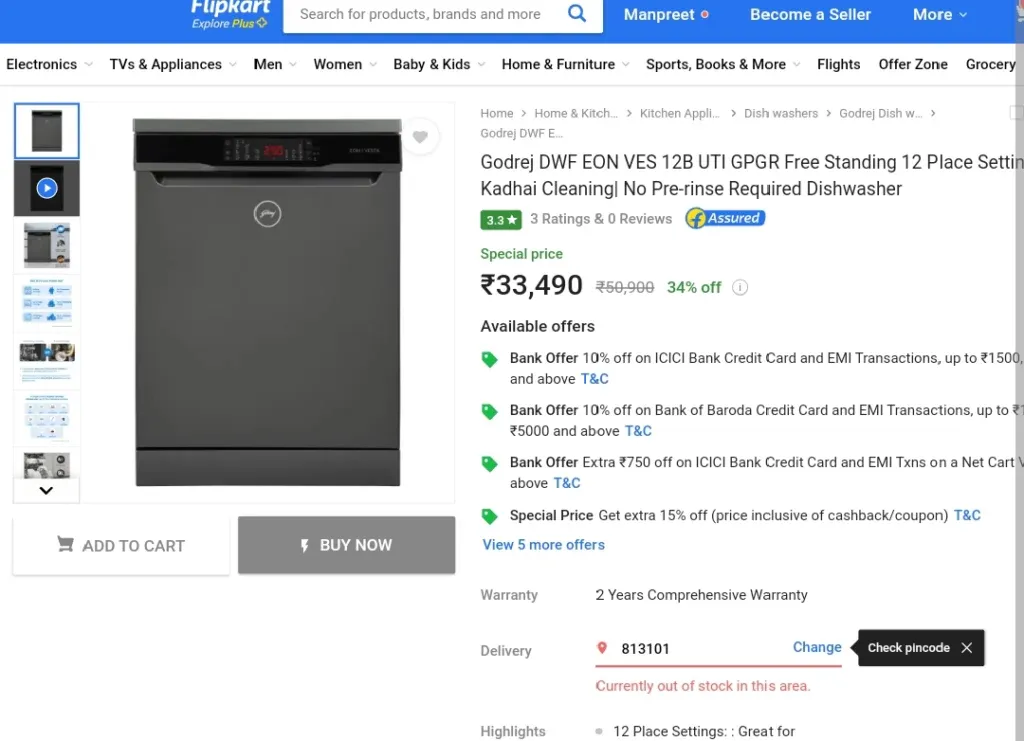Click Dish washers breadcrumb link
The image size is (1024, 741).
781,113
